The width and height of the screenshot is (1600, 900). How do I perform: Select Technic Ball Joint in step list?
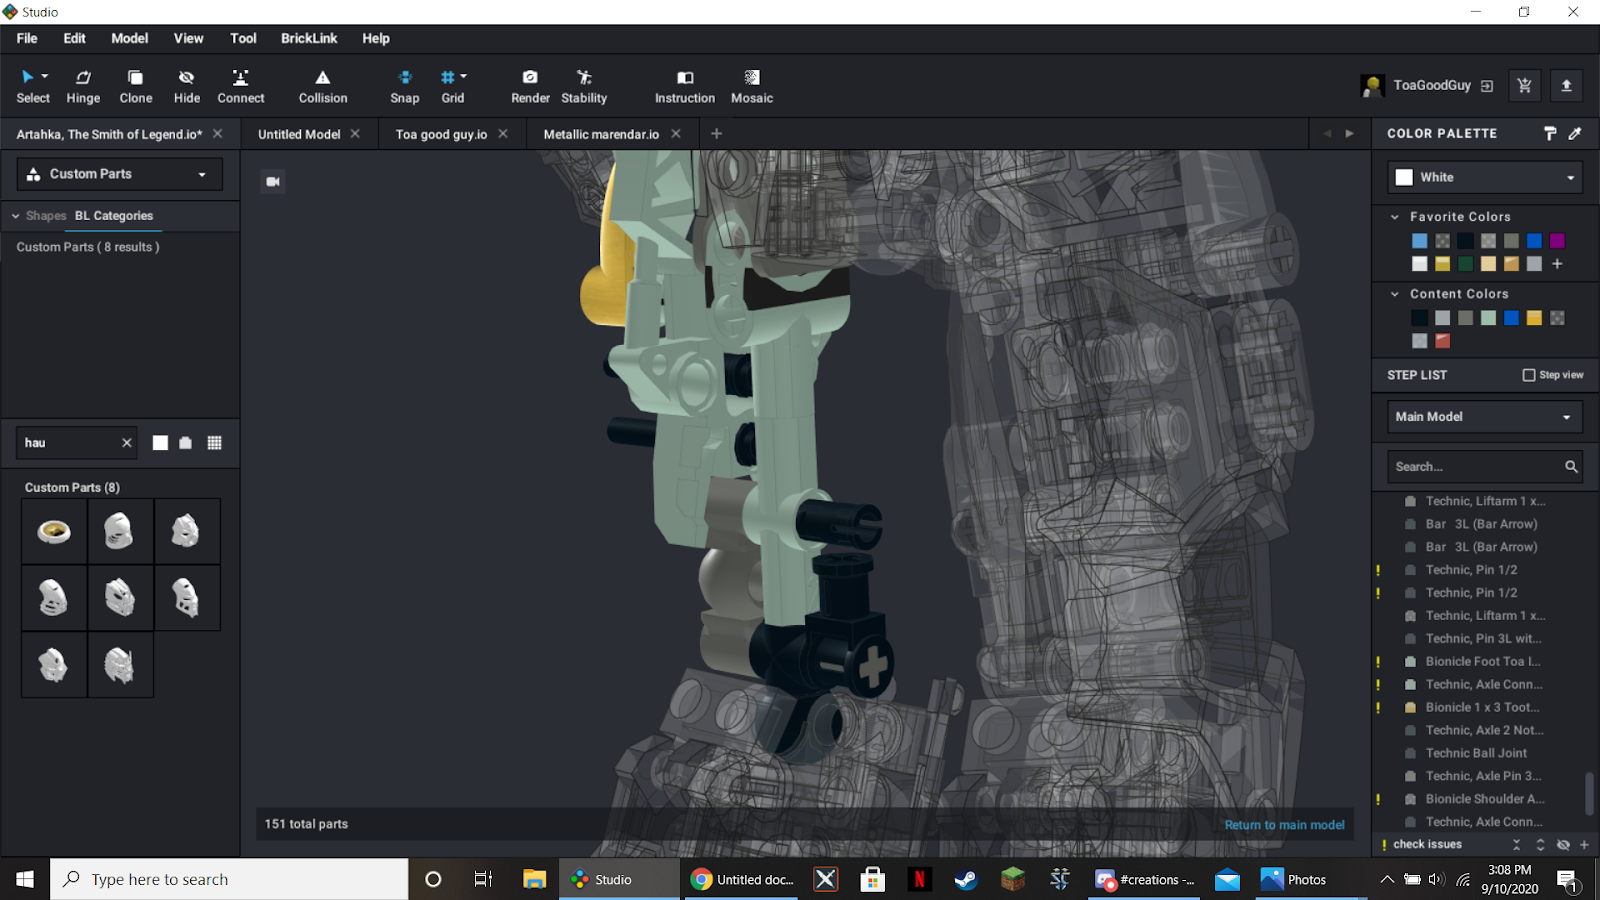pos(1476,753)
